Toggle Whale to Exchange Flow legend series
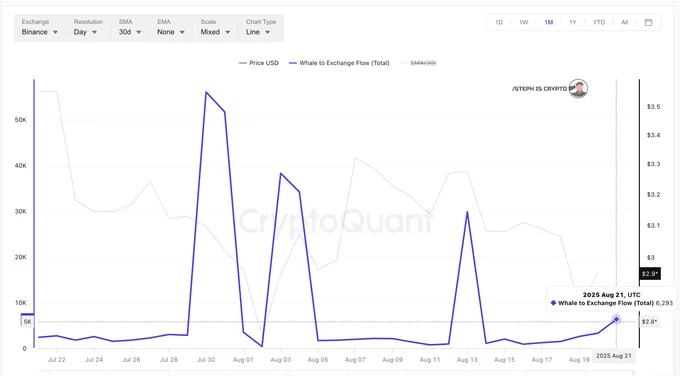Screen dimensions: 680x376 tap(339, 63)
